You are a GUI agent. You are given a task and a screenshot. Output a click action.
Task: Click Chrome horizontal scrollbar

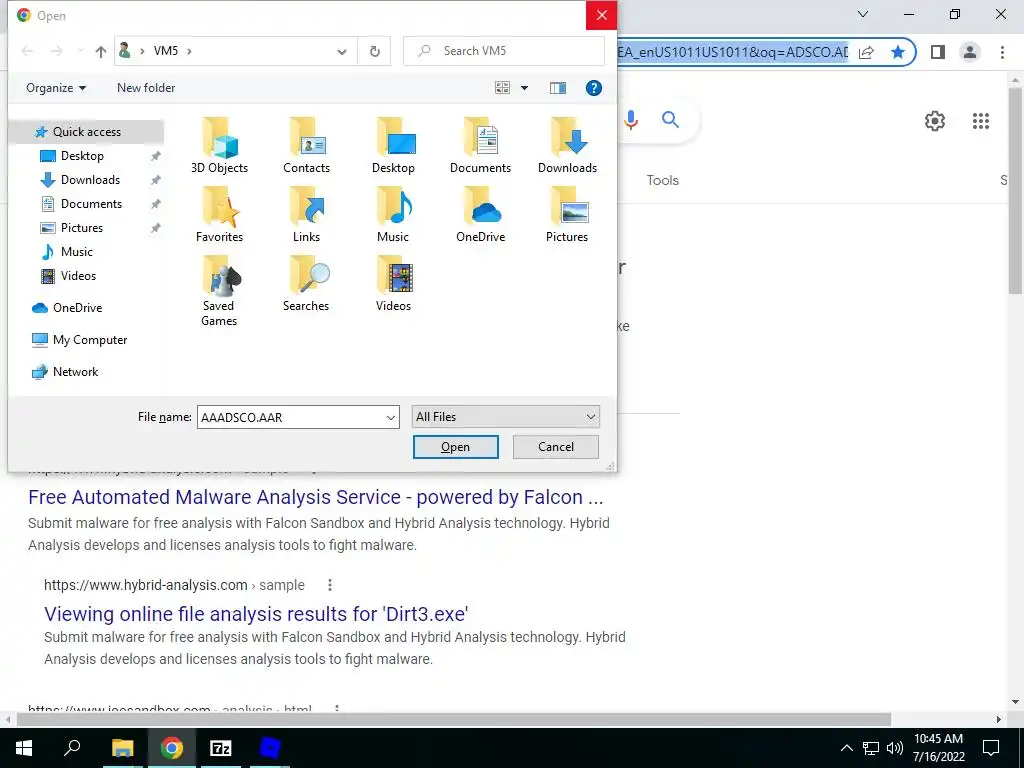454,719
